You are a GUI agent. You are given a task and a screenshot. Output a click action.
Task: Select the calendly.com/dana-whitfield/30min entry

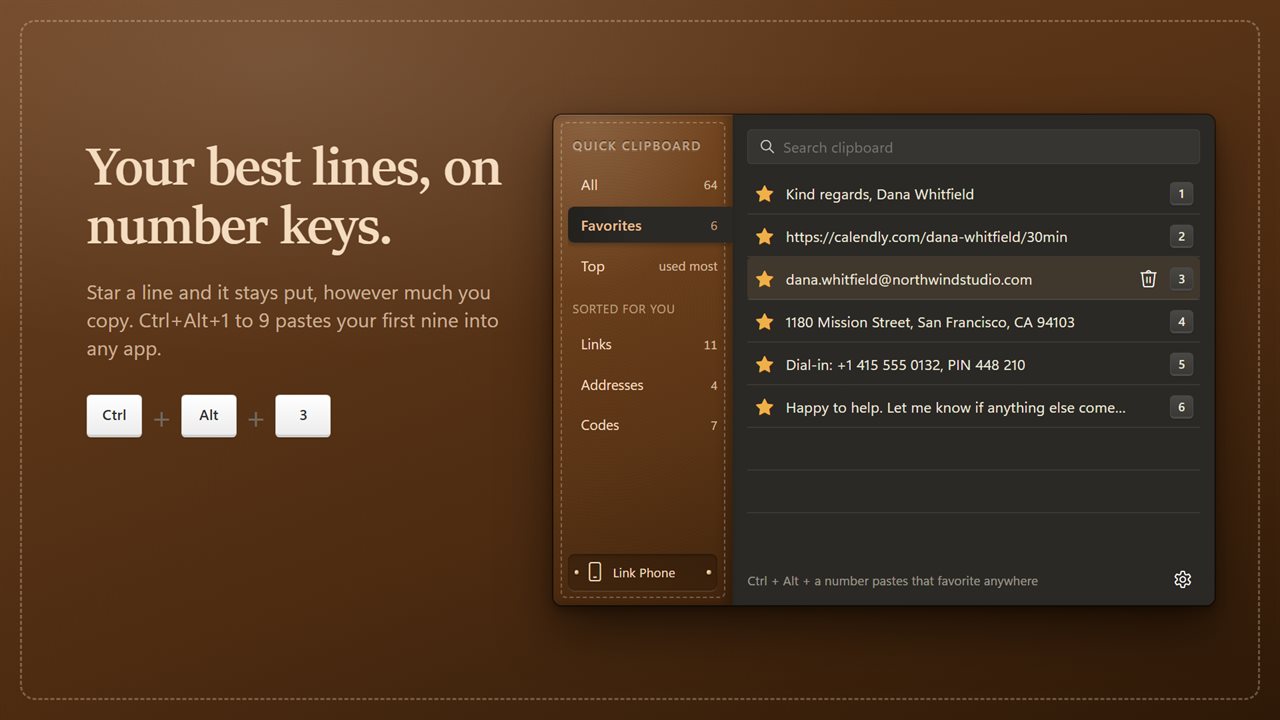point(973,237)
